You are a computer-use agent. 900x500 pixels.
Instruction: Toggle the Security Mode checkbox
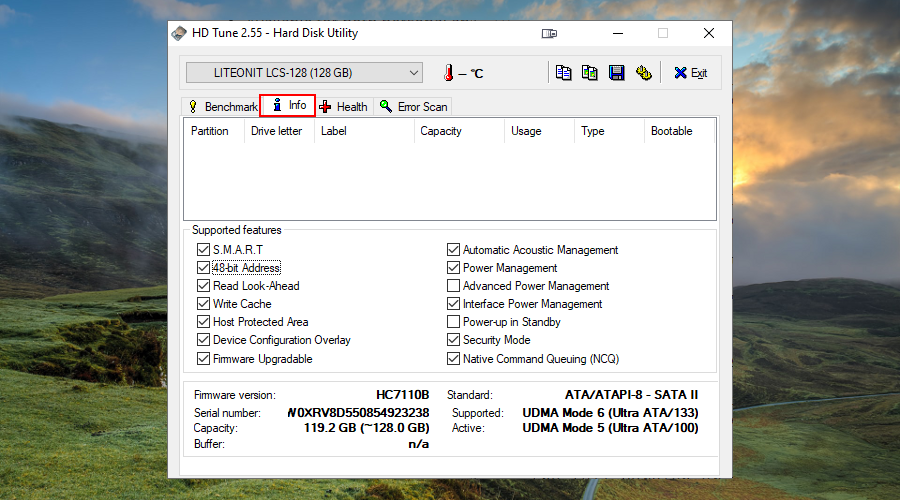click(453, 340)
